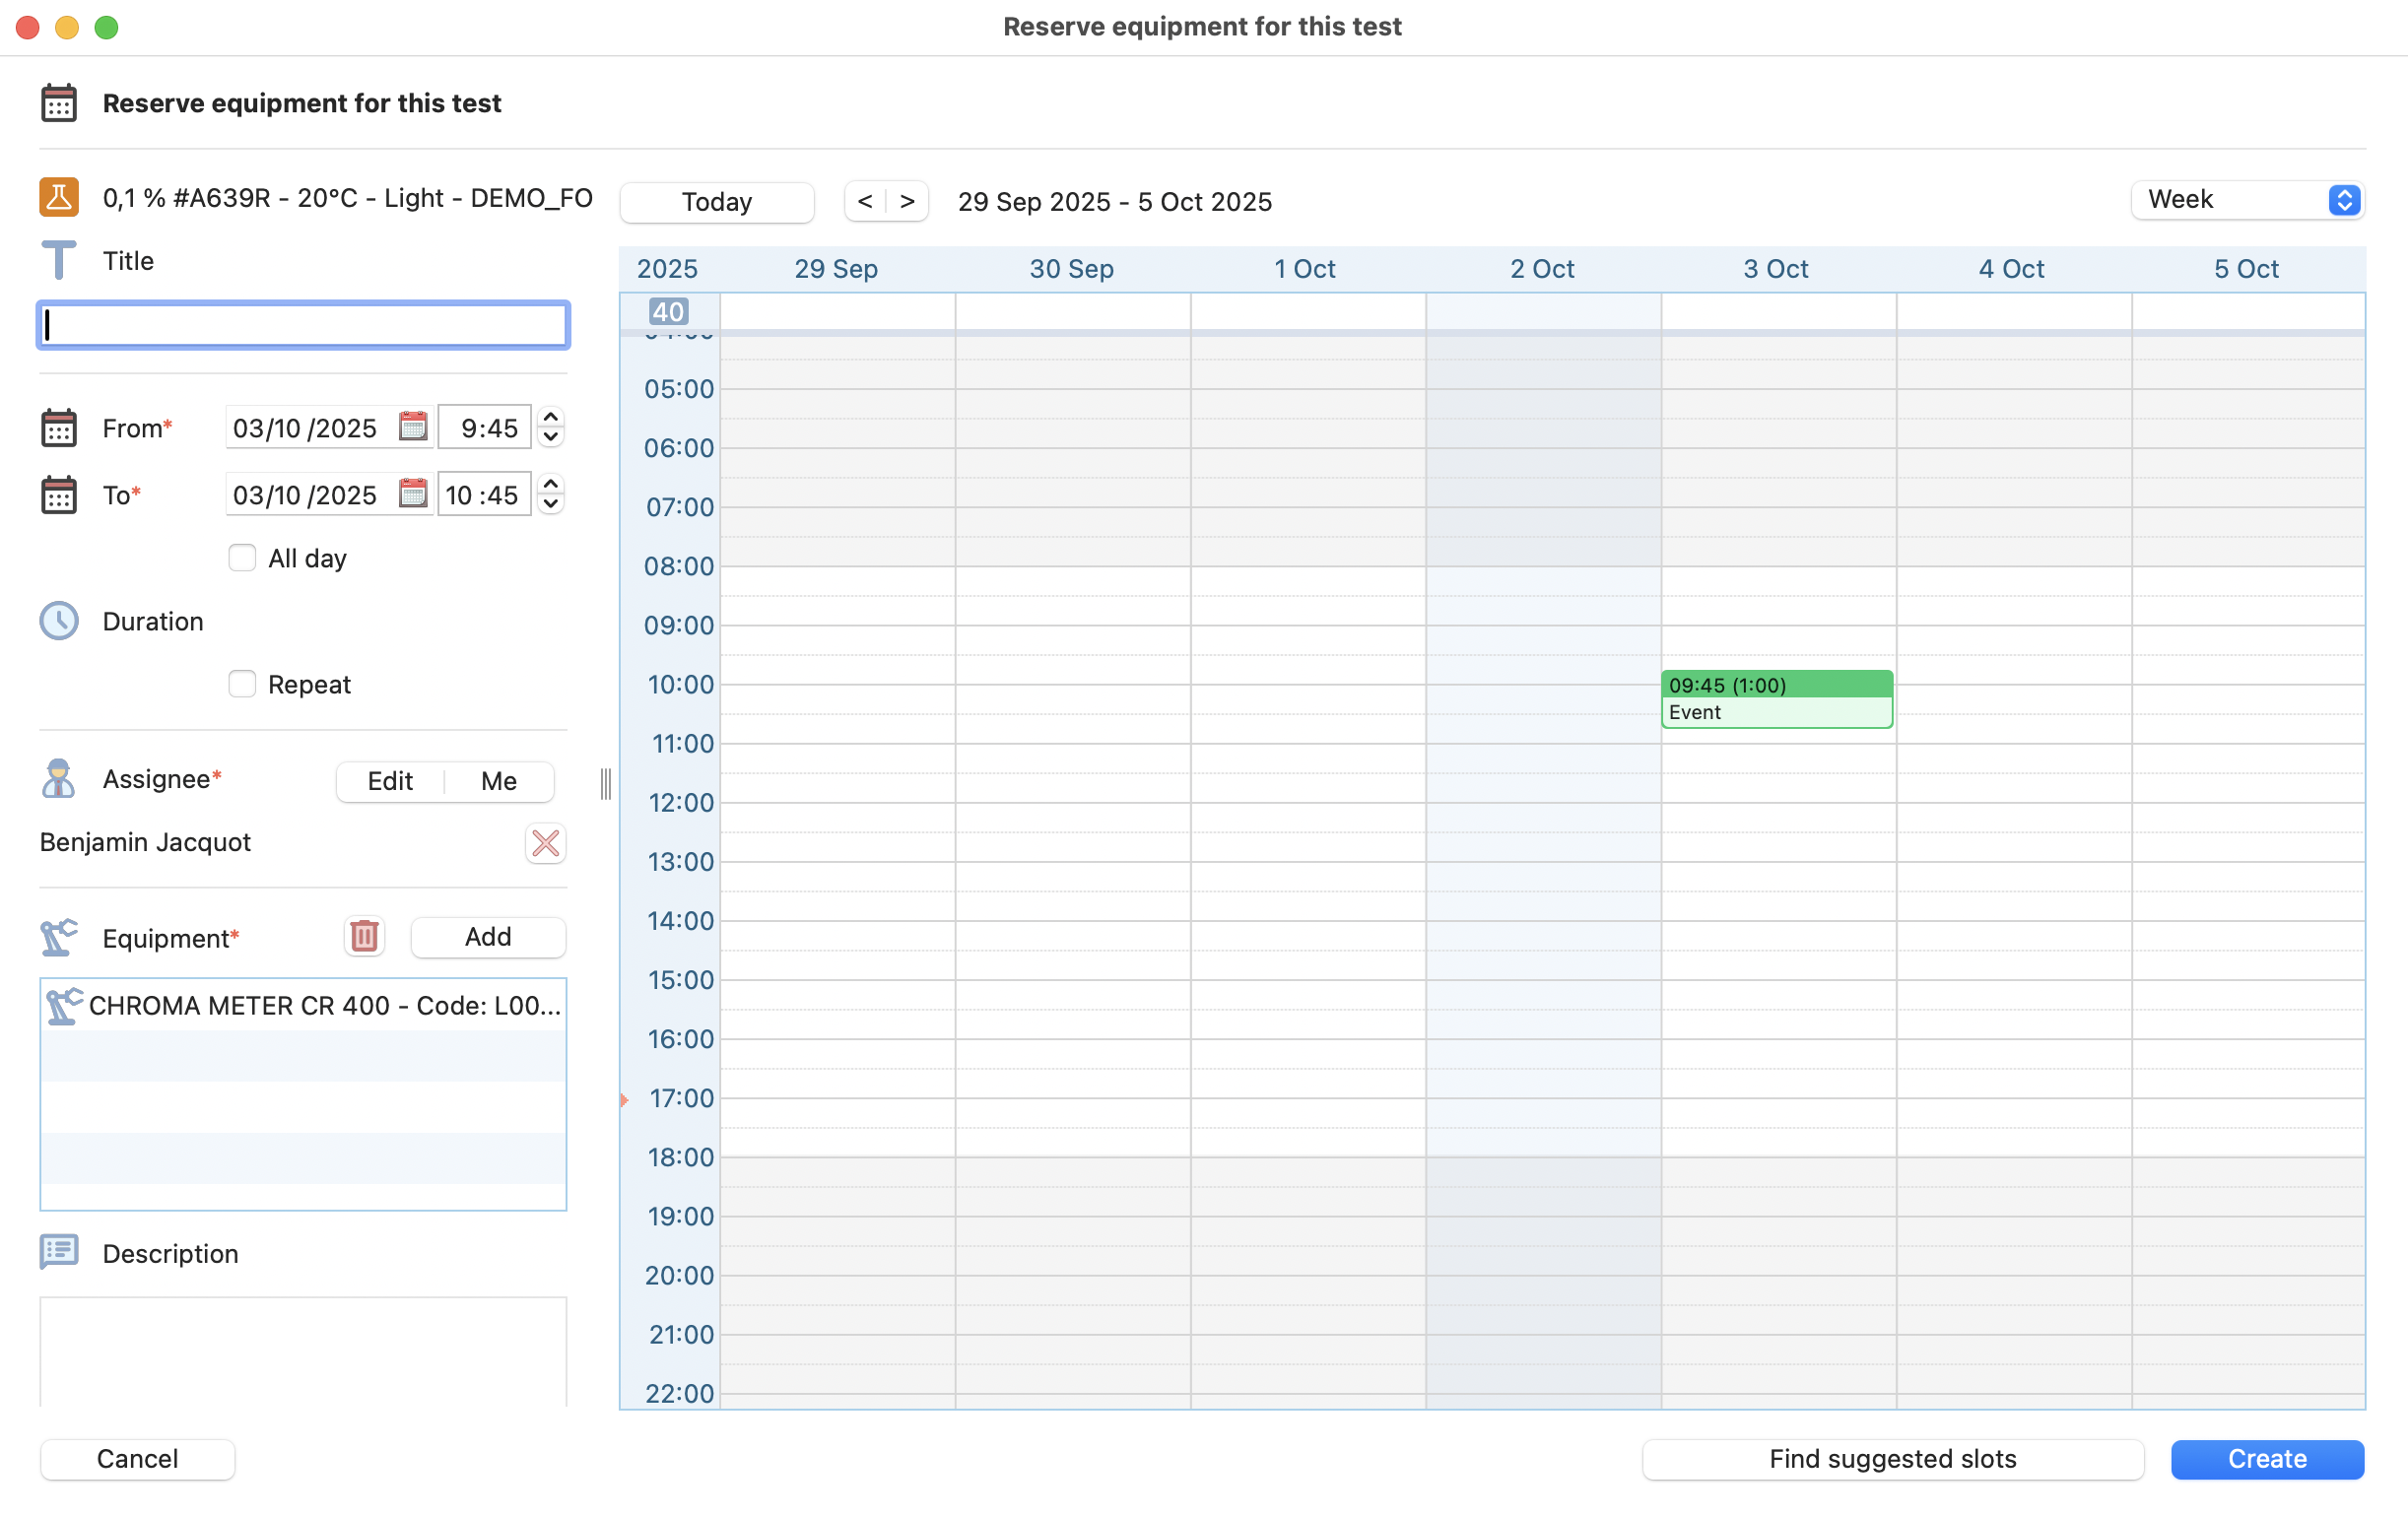The width and height of the screenshot is (2408, 1517).
Task: Decrease the To time with stepper down
Action: 551,505
